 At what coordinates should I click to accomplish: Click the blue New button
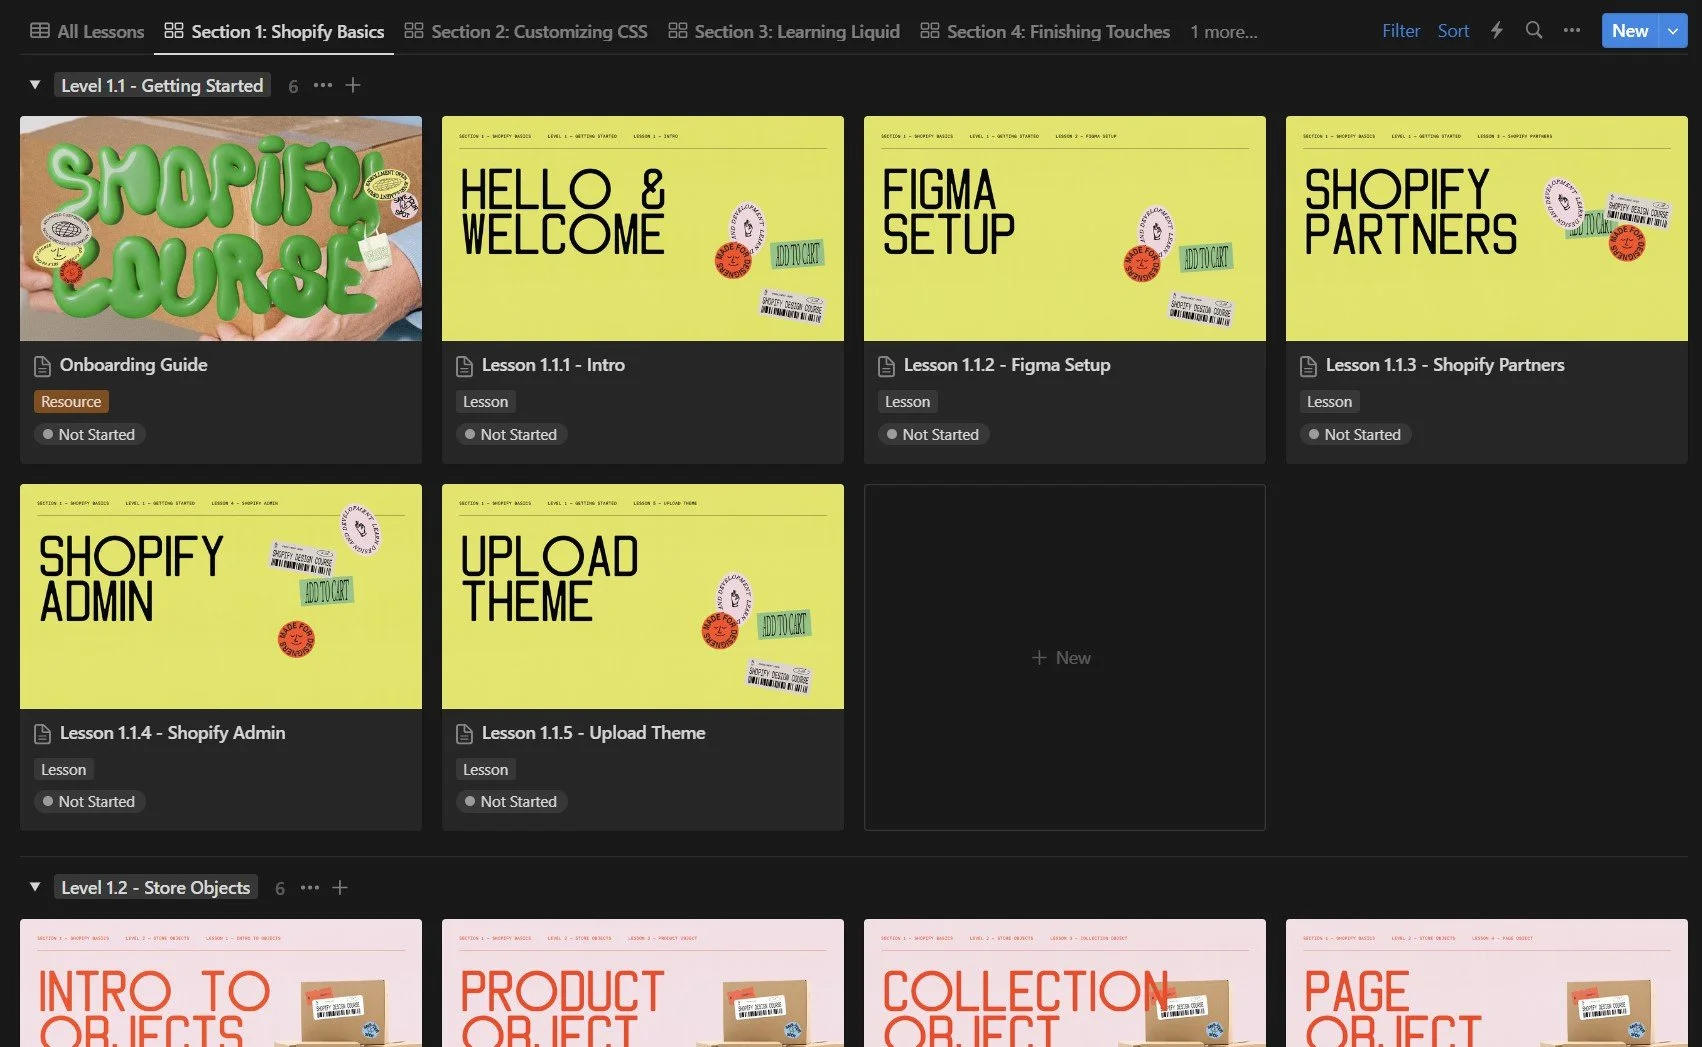(x=1630, y=31)
